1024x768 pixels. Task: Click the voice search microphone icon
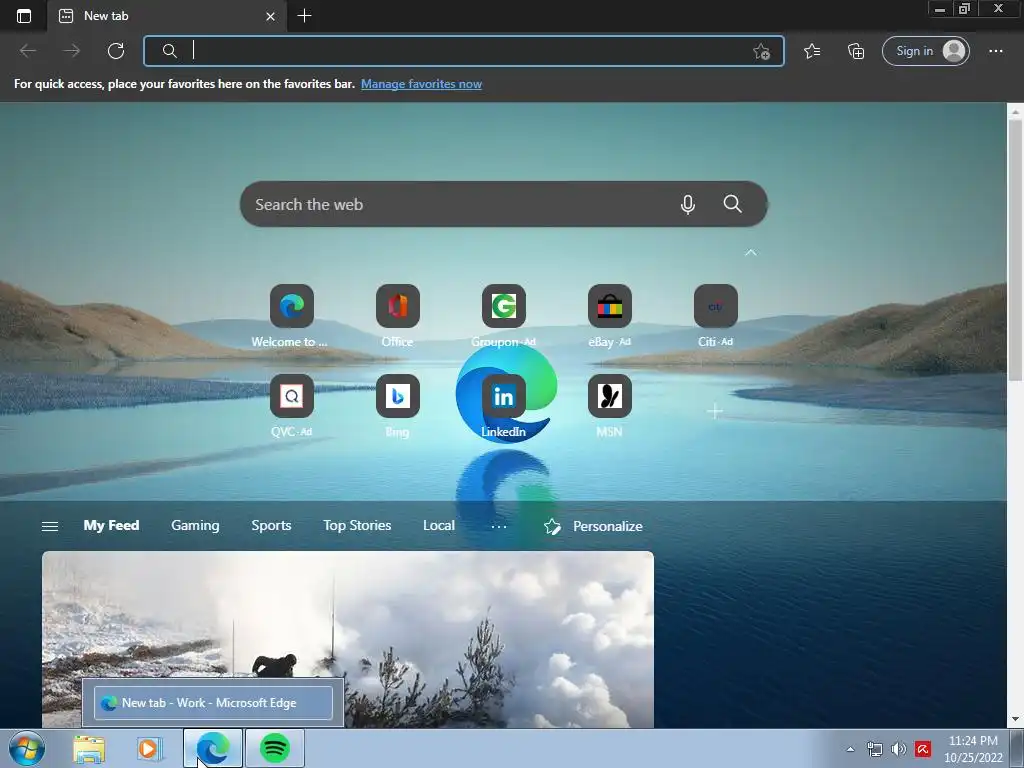pos(687,204)
